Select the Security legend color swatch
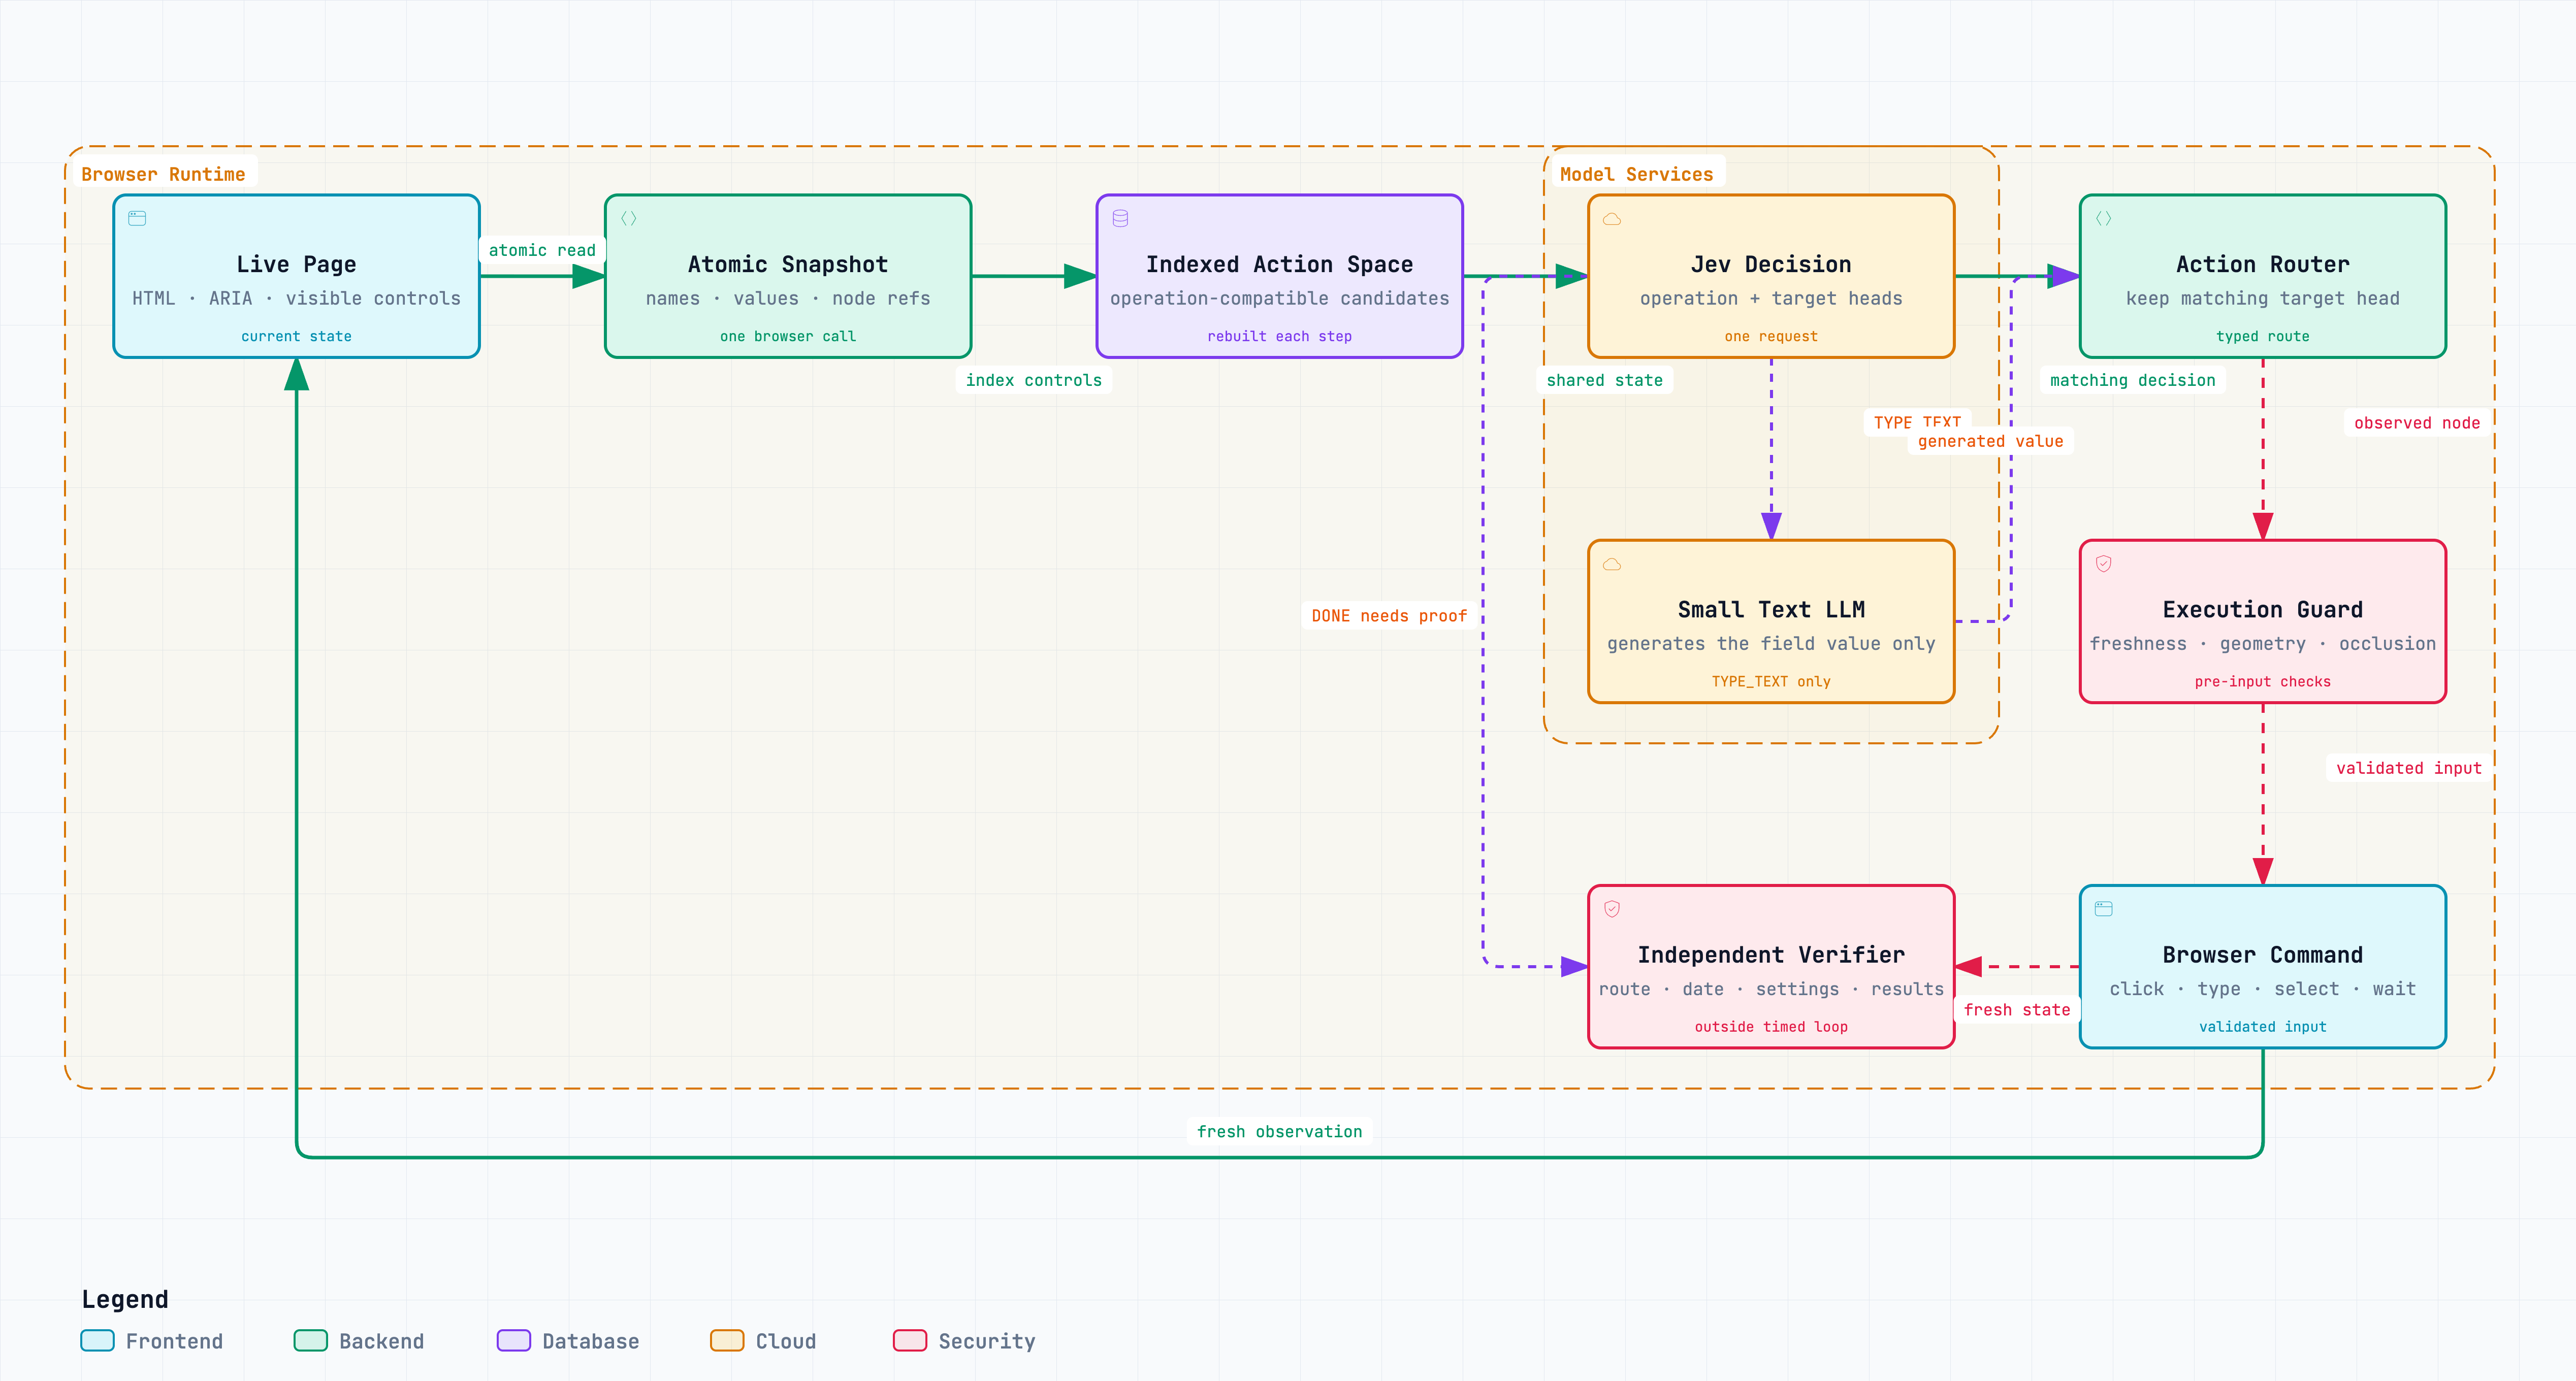 click(910, 1341)
